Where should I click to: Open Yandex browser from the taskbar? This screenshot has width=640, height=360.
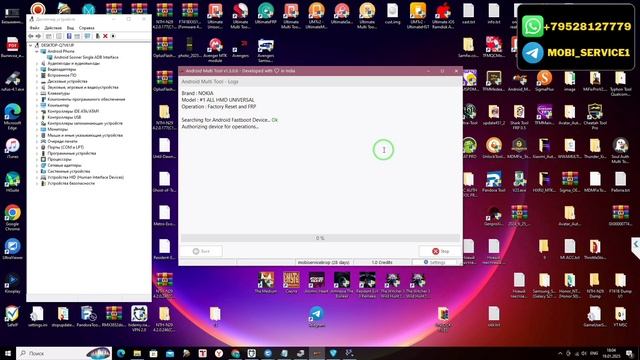click(x=219, y=353)
